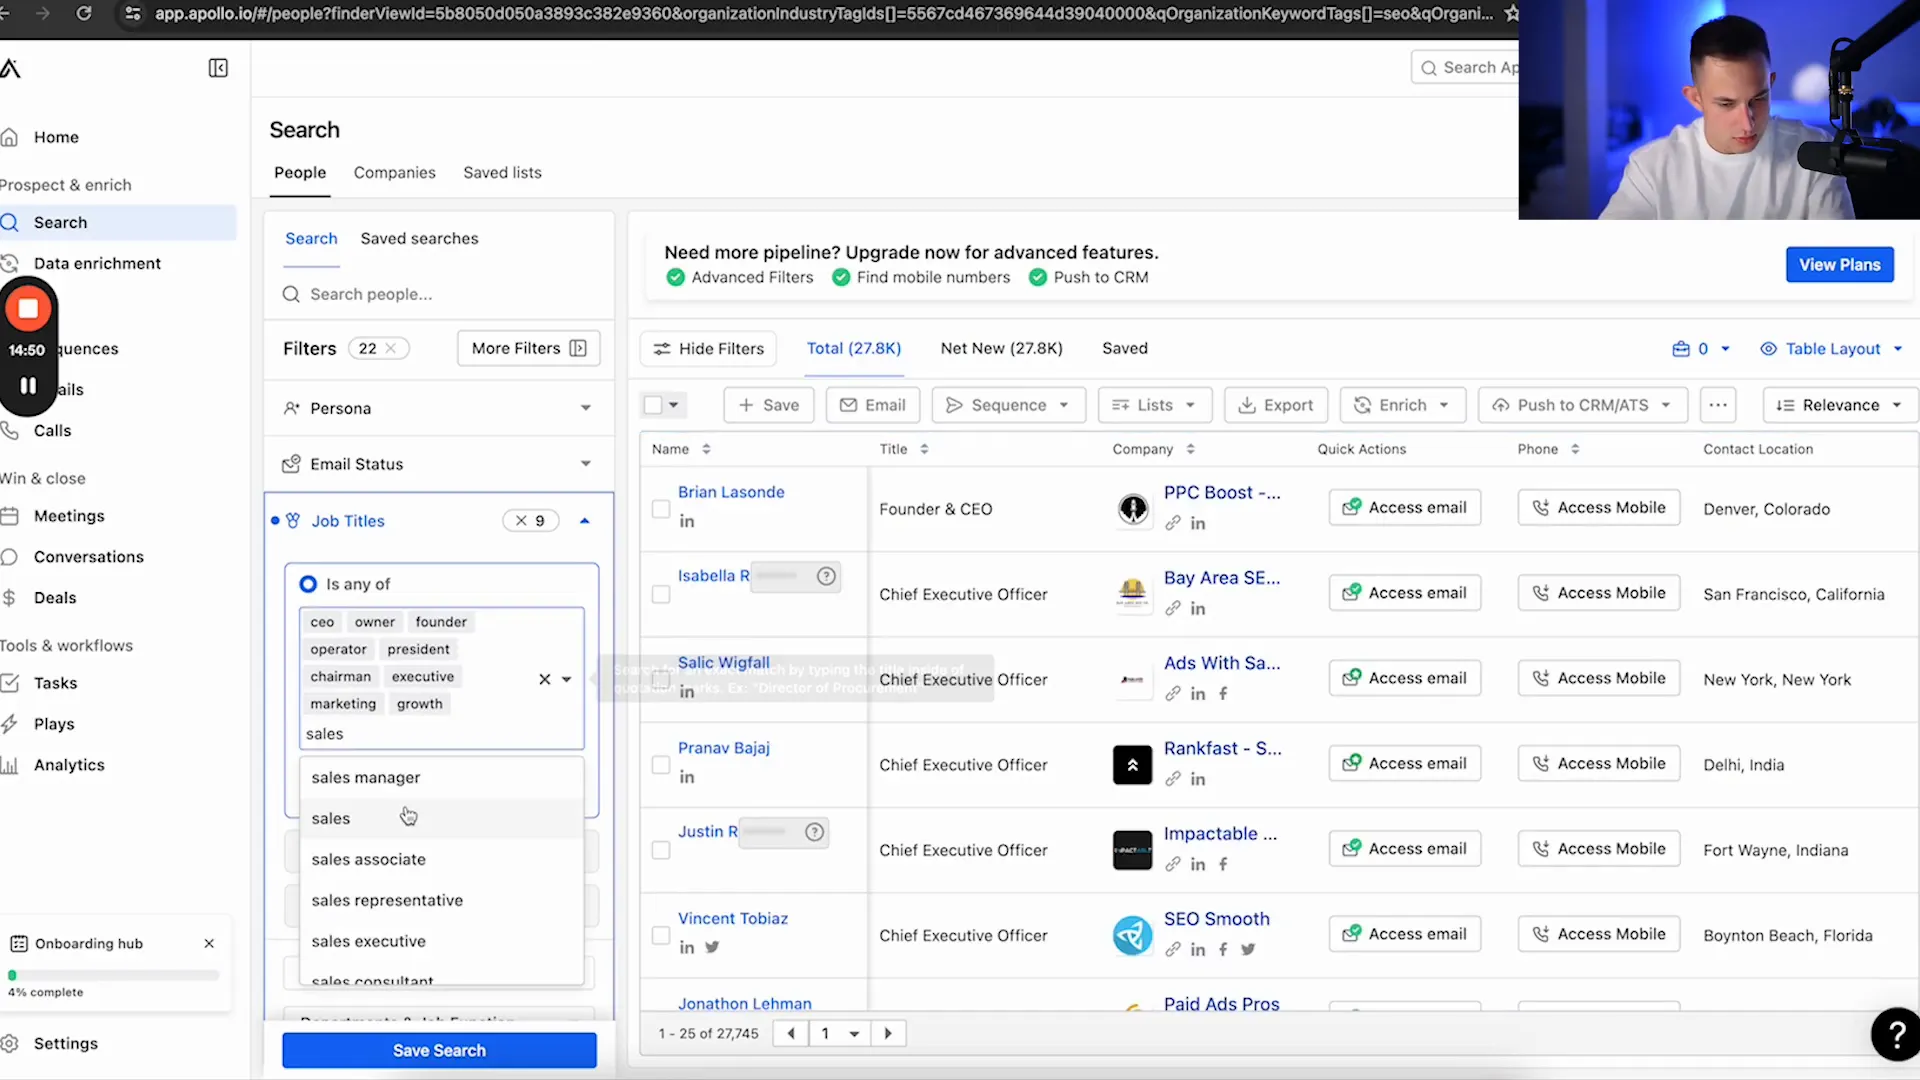This screenshot has width=1920, height=1080.
Task: Open SEO Smooth company Twitter icon
Action: click(1248, 950)
